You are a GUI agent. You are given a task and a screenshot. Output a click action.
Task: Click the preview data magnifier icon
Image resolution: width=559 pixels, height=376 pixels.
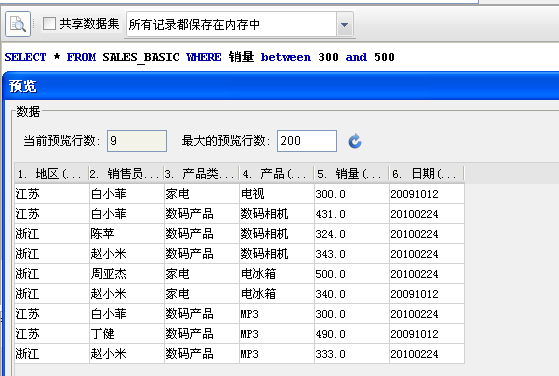(x=18, y=24)
